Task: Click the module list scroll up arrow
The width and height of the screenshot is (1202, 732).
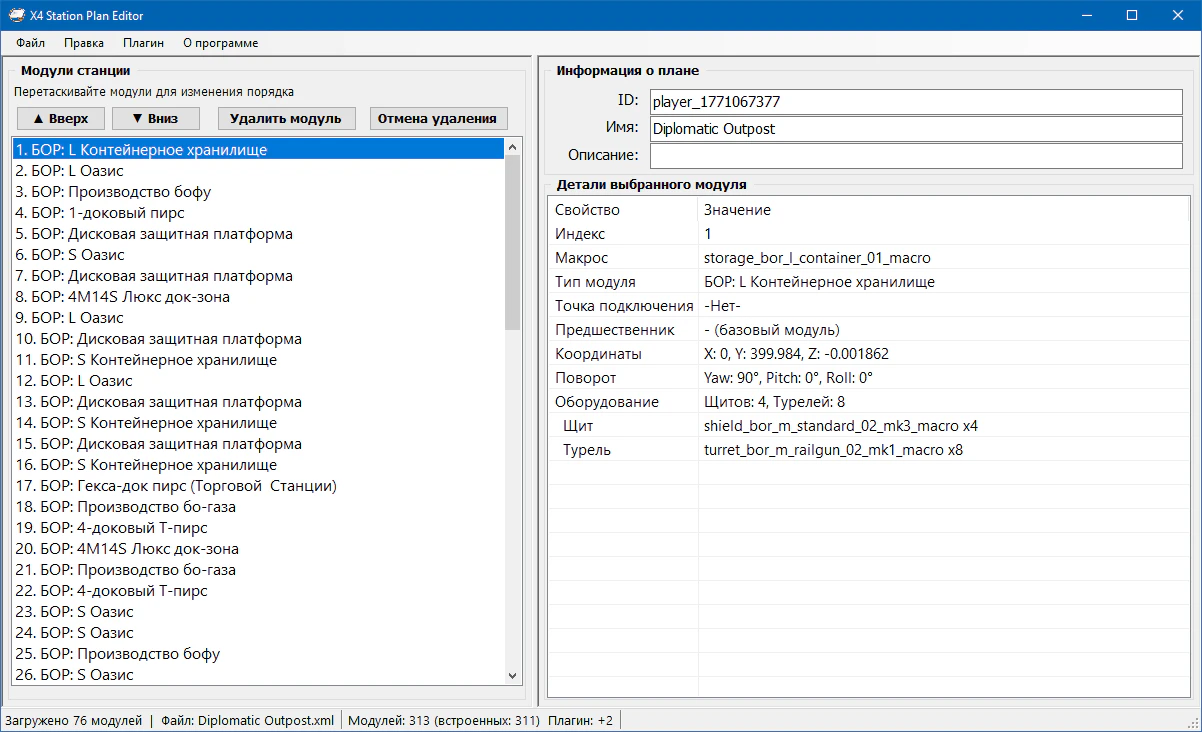Action: click(x=514, y=147)
